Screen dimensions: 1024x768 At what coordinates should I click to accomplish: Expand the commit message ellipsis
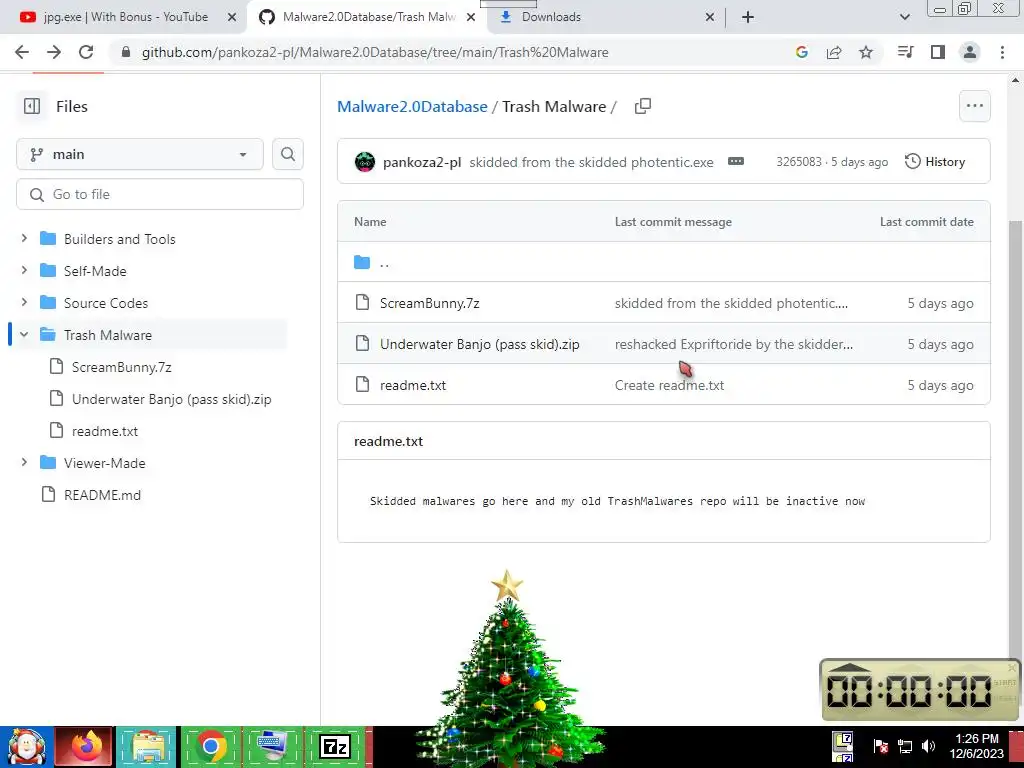pyautogui.click(x=736, y=161)
